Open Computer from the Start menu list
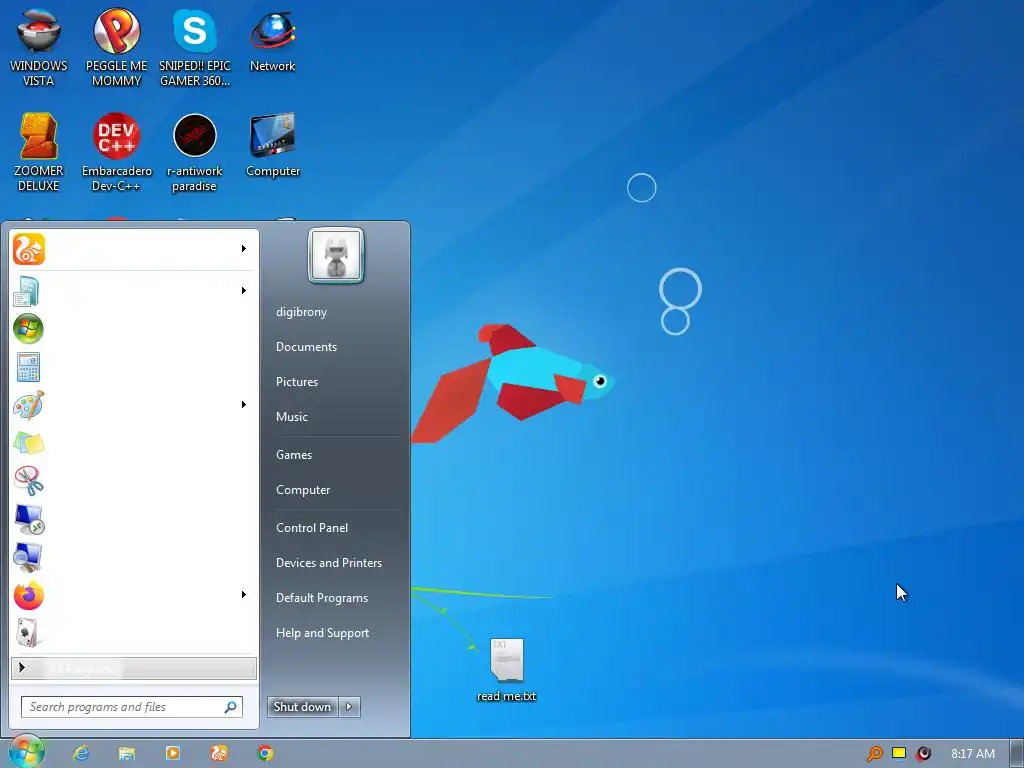 (303, 490)
